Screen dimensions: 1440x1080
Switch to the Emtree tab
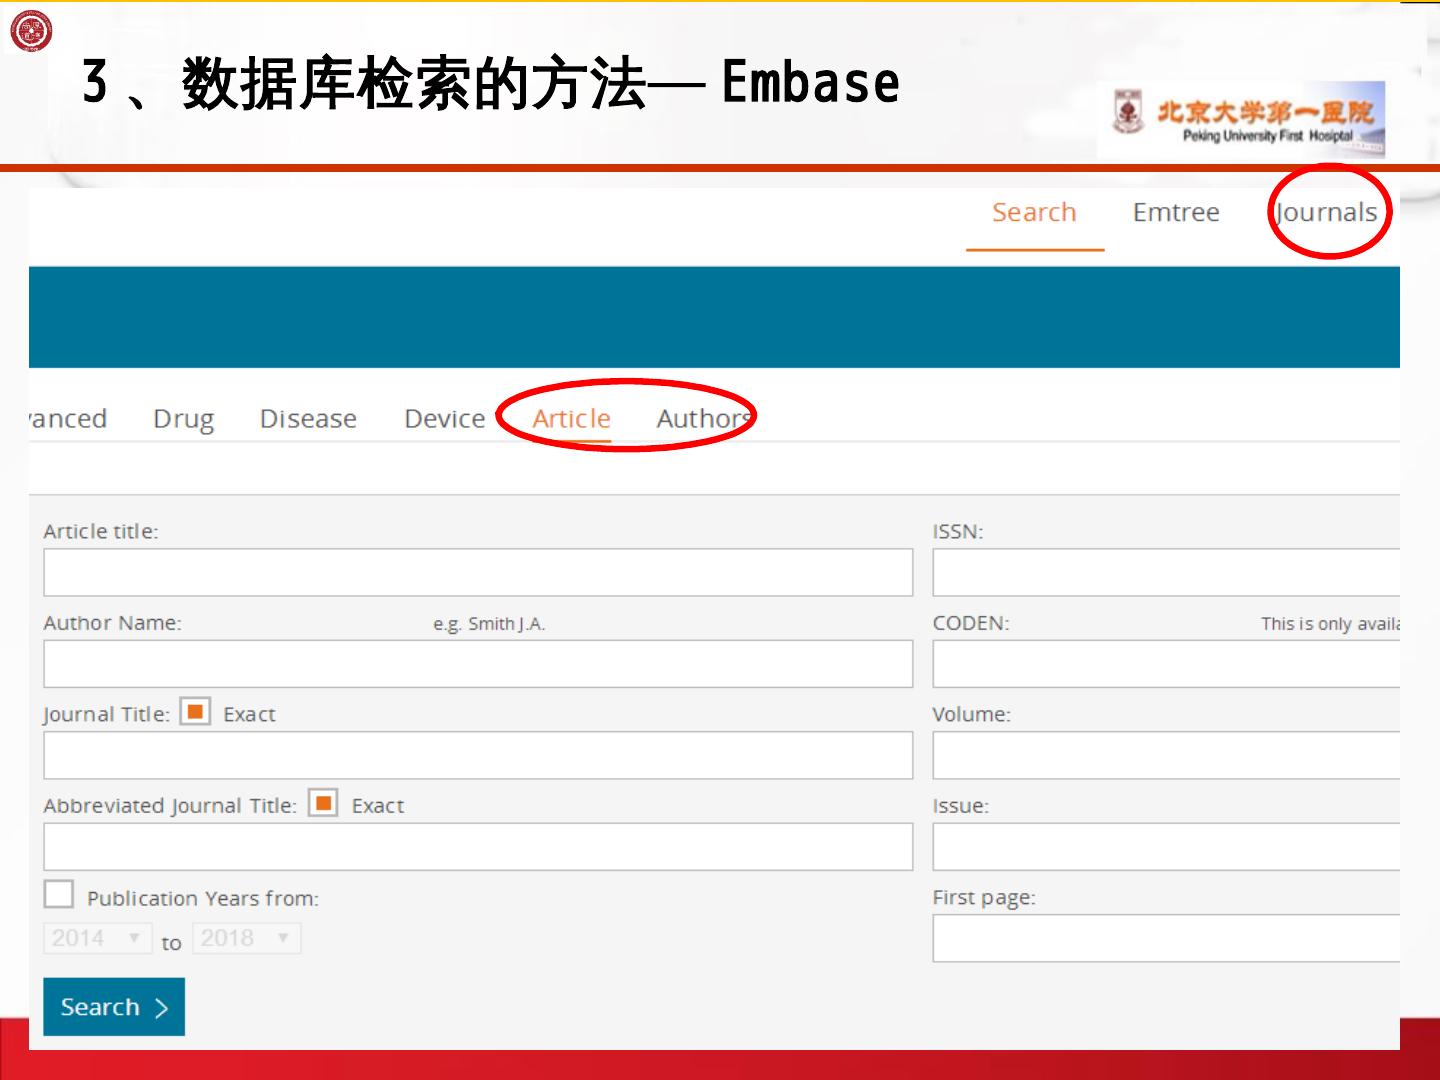(x=1176, y=213)
